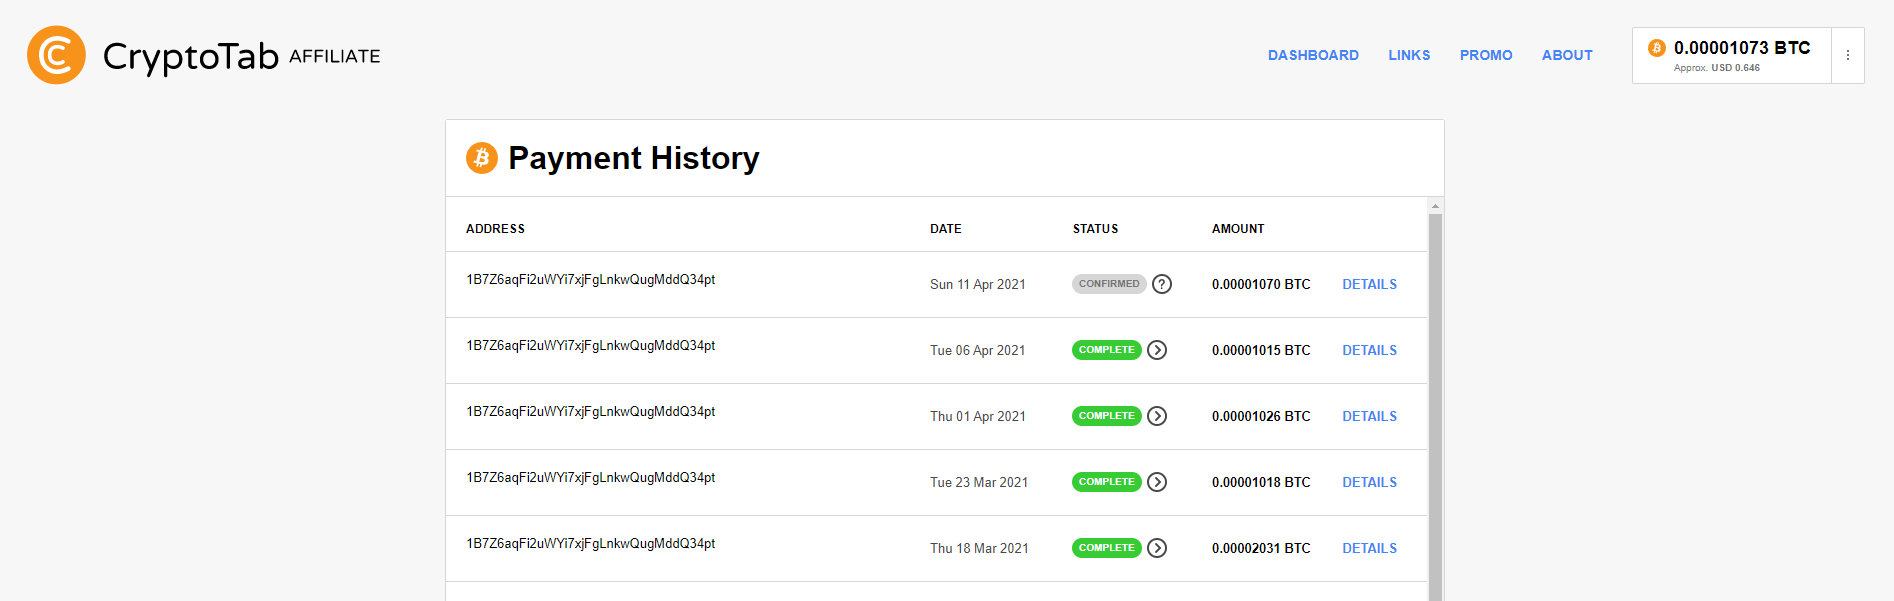Click the Bitcoin coin icon in balance box
This screenshot has height=601, width=1894.
click(1656, 48)
